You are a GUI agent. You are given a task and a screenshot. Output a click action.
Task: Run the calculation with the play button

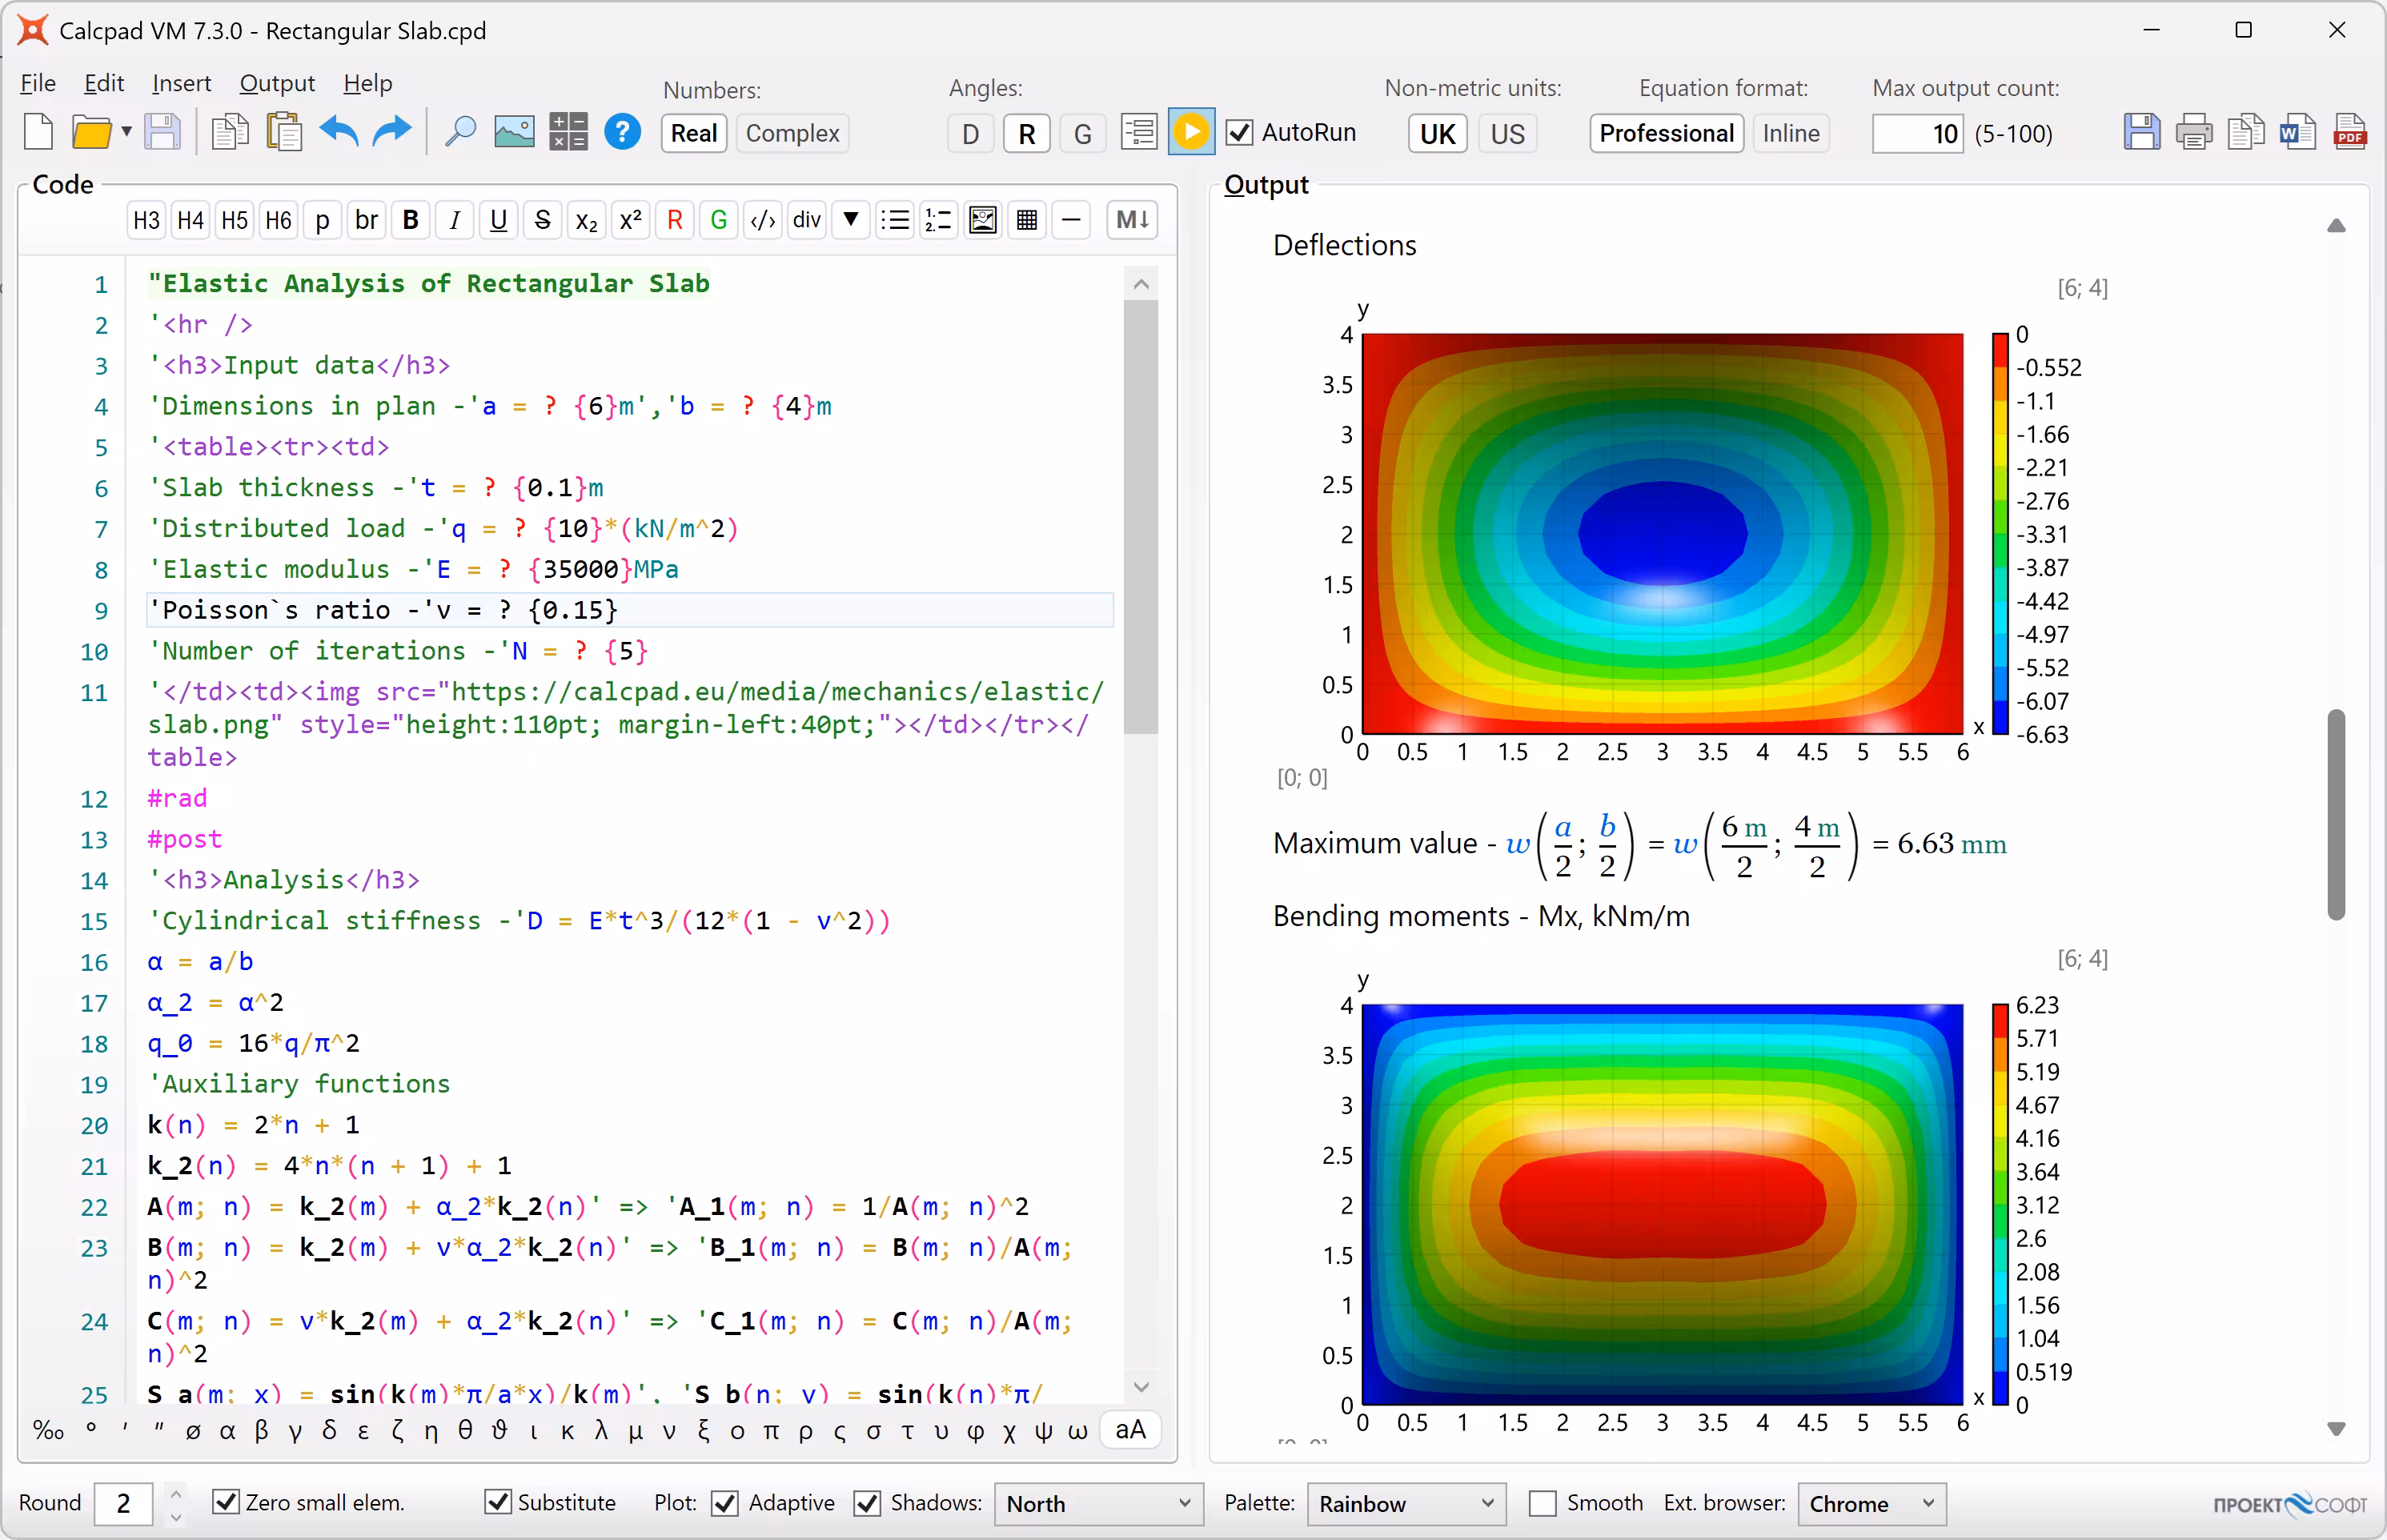(x=1190, y=132)
